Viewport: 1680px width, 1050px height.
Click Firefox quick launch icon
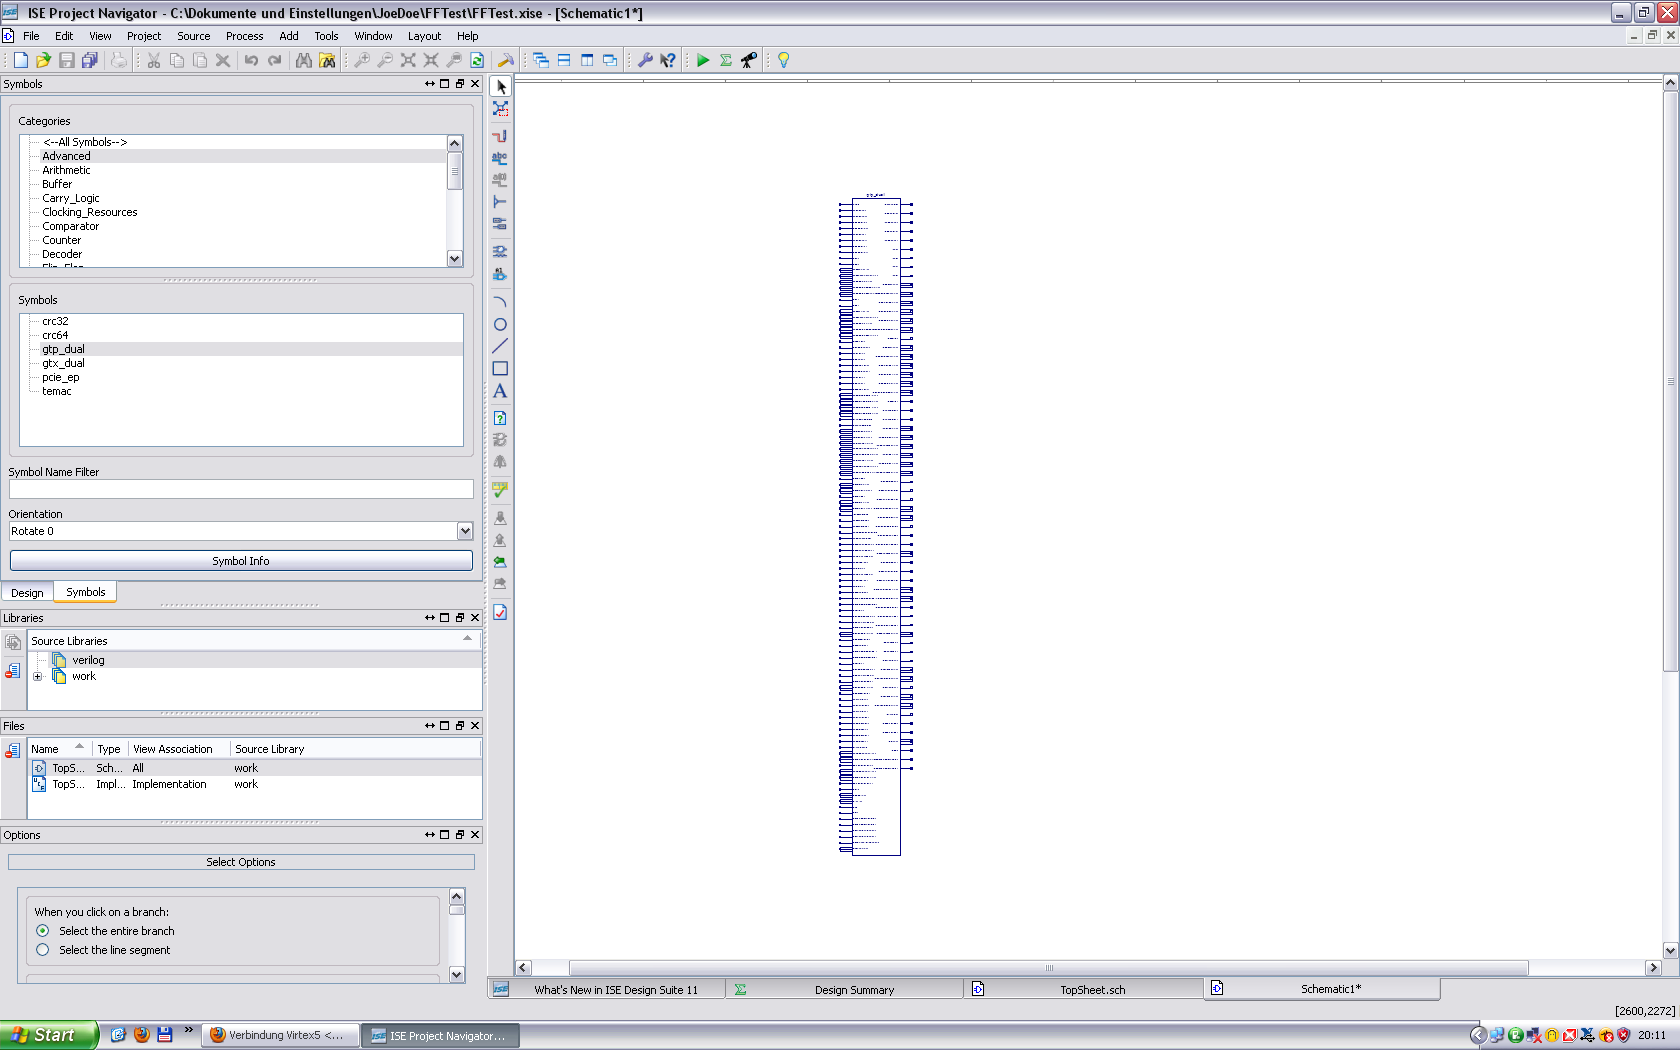tap(141, 1035)
